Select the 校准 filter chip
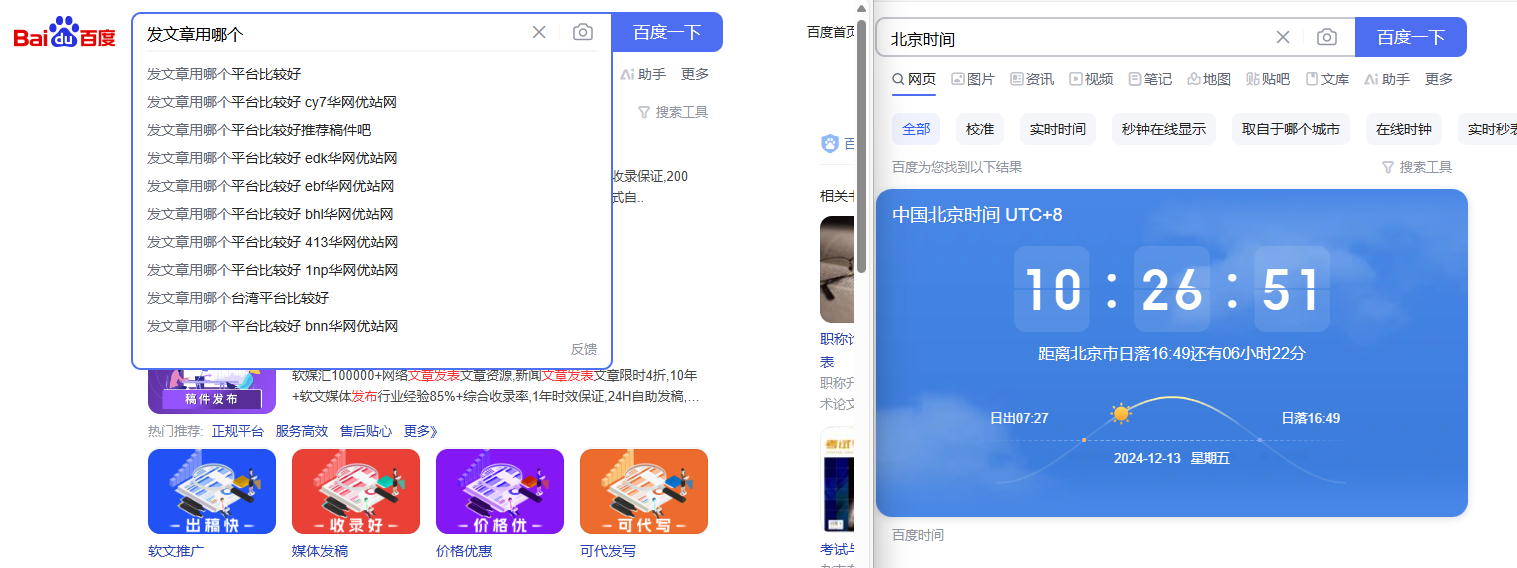Image resolution: width=1517 pixels, height=568 pixels. pyautogui.click(x=980, y=129)
